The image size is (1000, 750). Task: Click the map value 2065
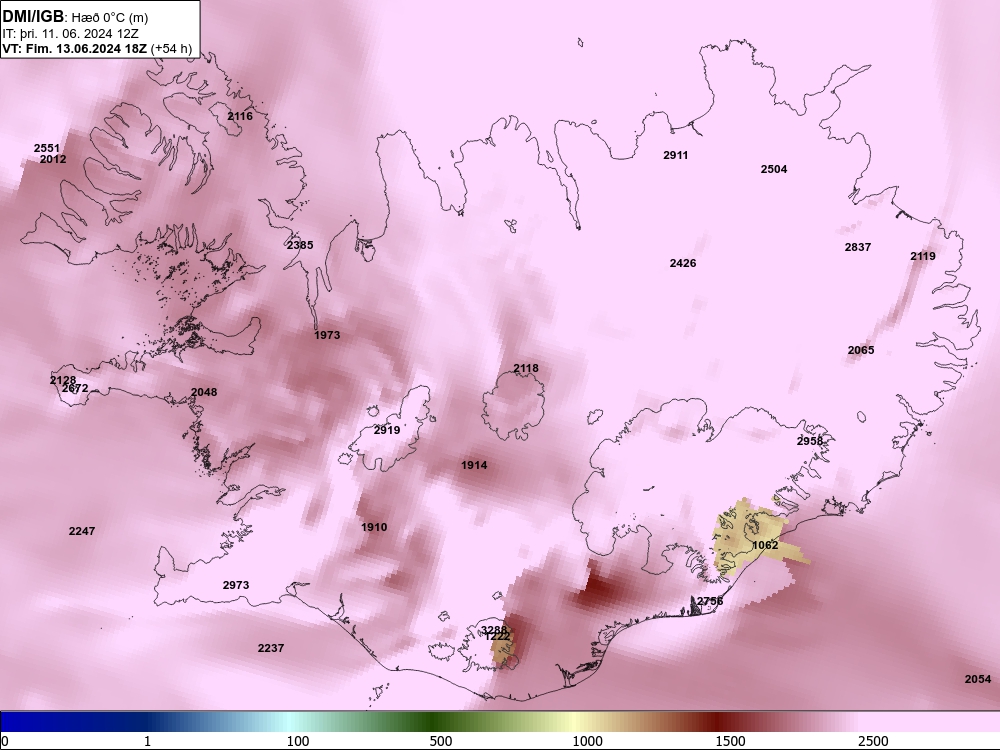(x=861, y=350)
